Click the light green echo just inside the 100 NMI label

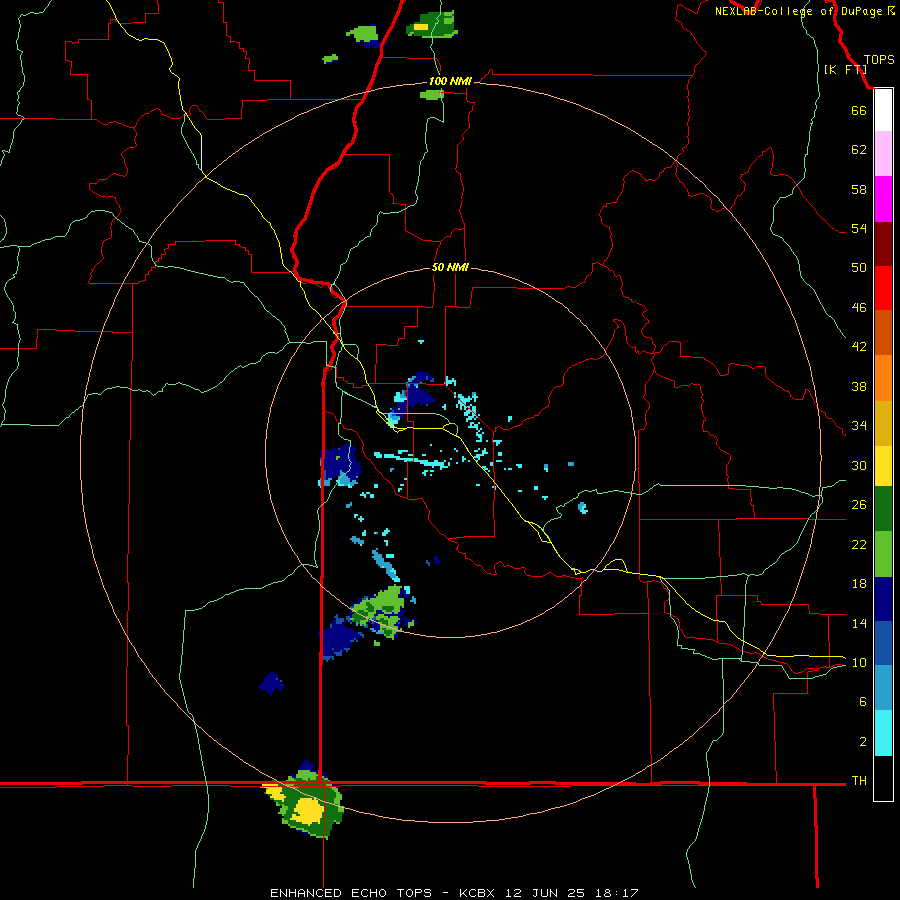pyautogui.click(x=432, y=94)
